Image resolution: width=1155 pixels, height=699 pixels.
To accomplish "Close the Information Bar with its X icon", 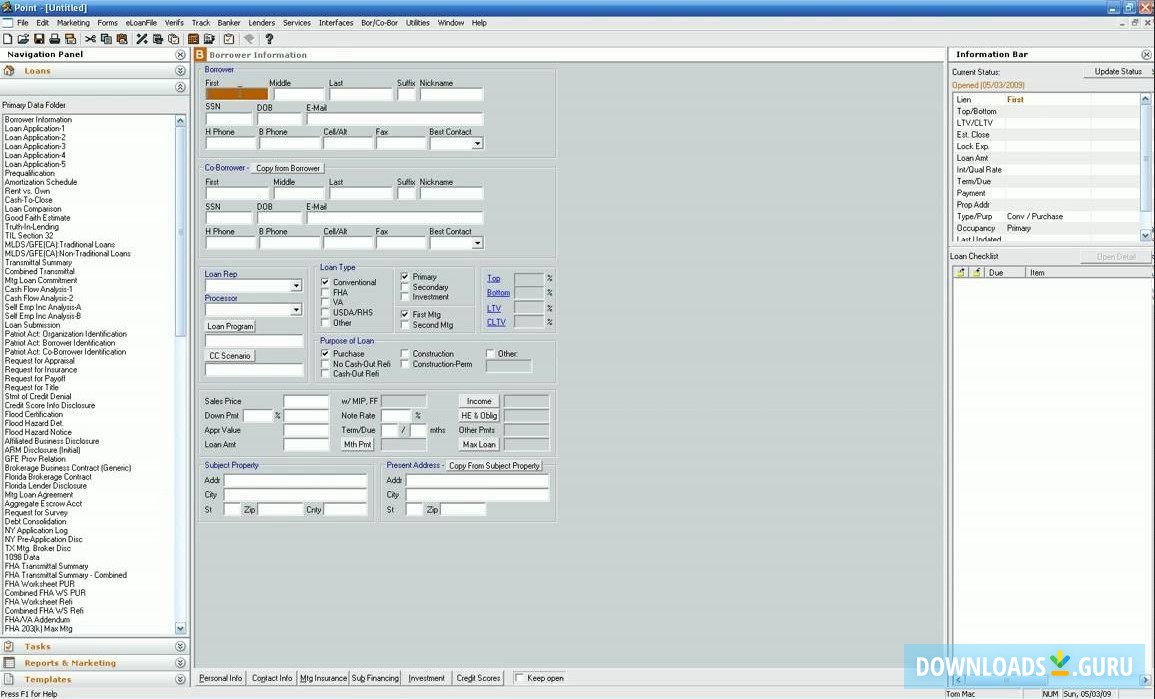I will (1146, 55).
